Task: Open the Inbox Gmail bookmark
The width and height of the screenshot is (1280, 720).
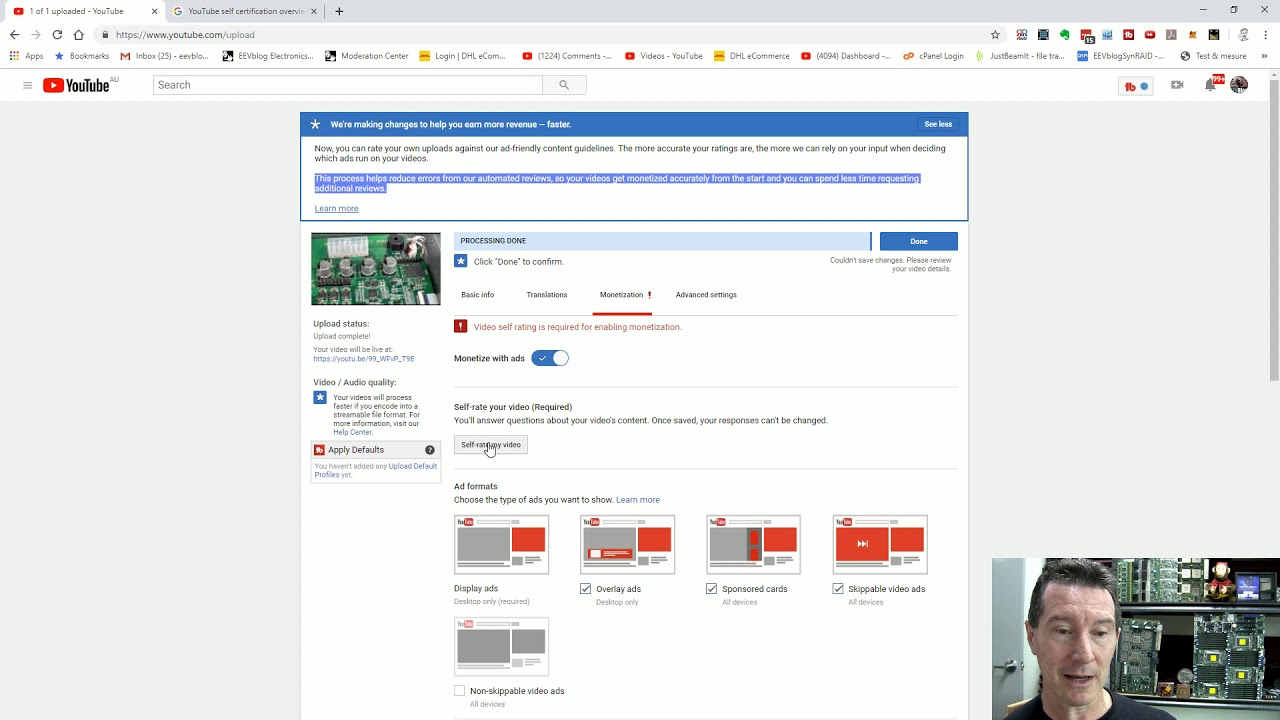Action: tap(164, 56)
